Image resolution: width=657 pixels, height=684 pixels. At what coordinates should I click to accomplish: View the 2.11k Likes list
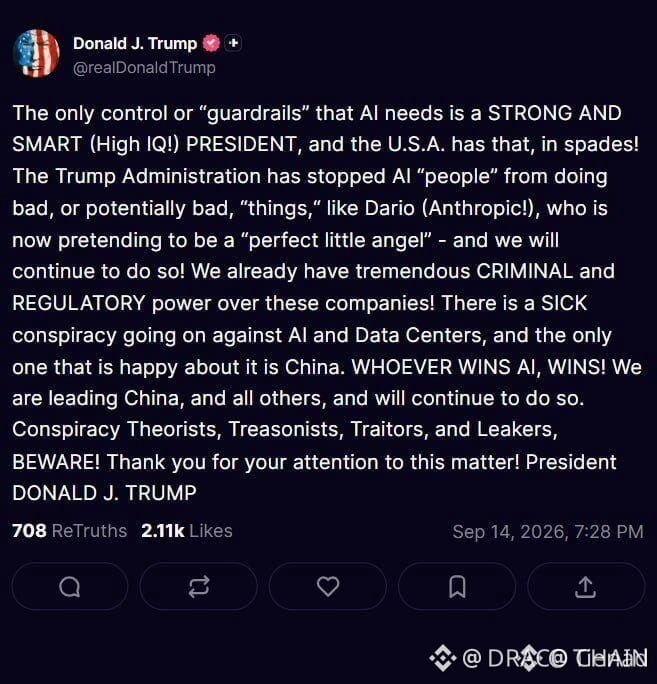coord(187,531)
